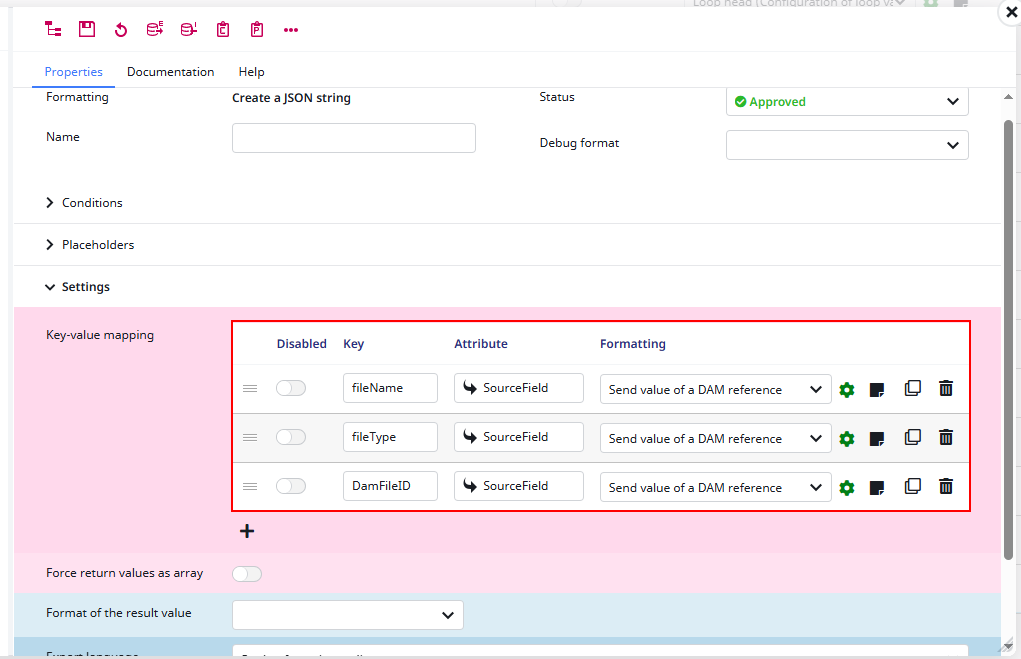Image resolution: width=1021 pixels, height=659 pixels.
Task: Open the tree structure view icon
Action: pos(53,29)
